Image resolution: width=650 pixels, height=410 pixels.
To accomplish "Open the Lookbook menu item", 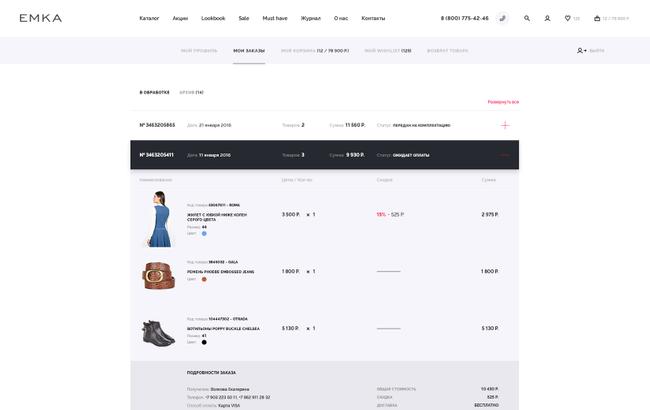I will coord(213,18).
